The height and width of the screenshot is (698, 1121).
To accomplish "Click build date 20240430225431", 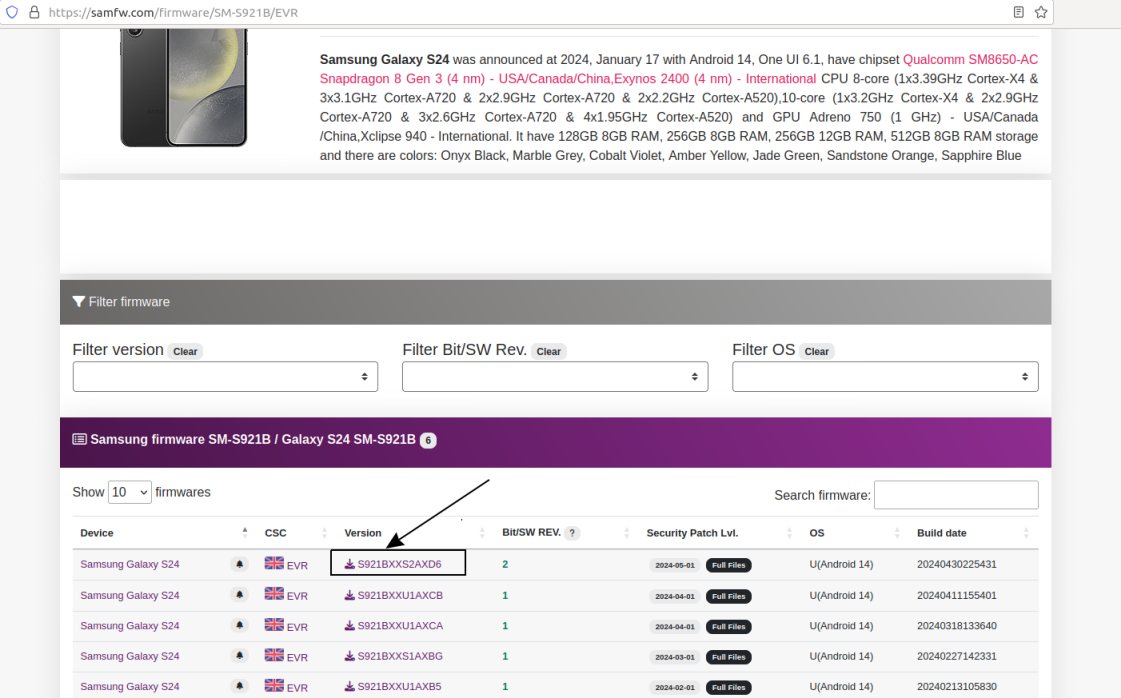I will pos(957,564).
